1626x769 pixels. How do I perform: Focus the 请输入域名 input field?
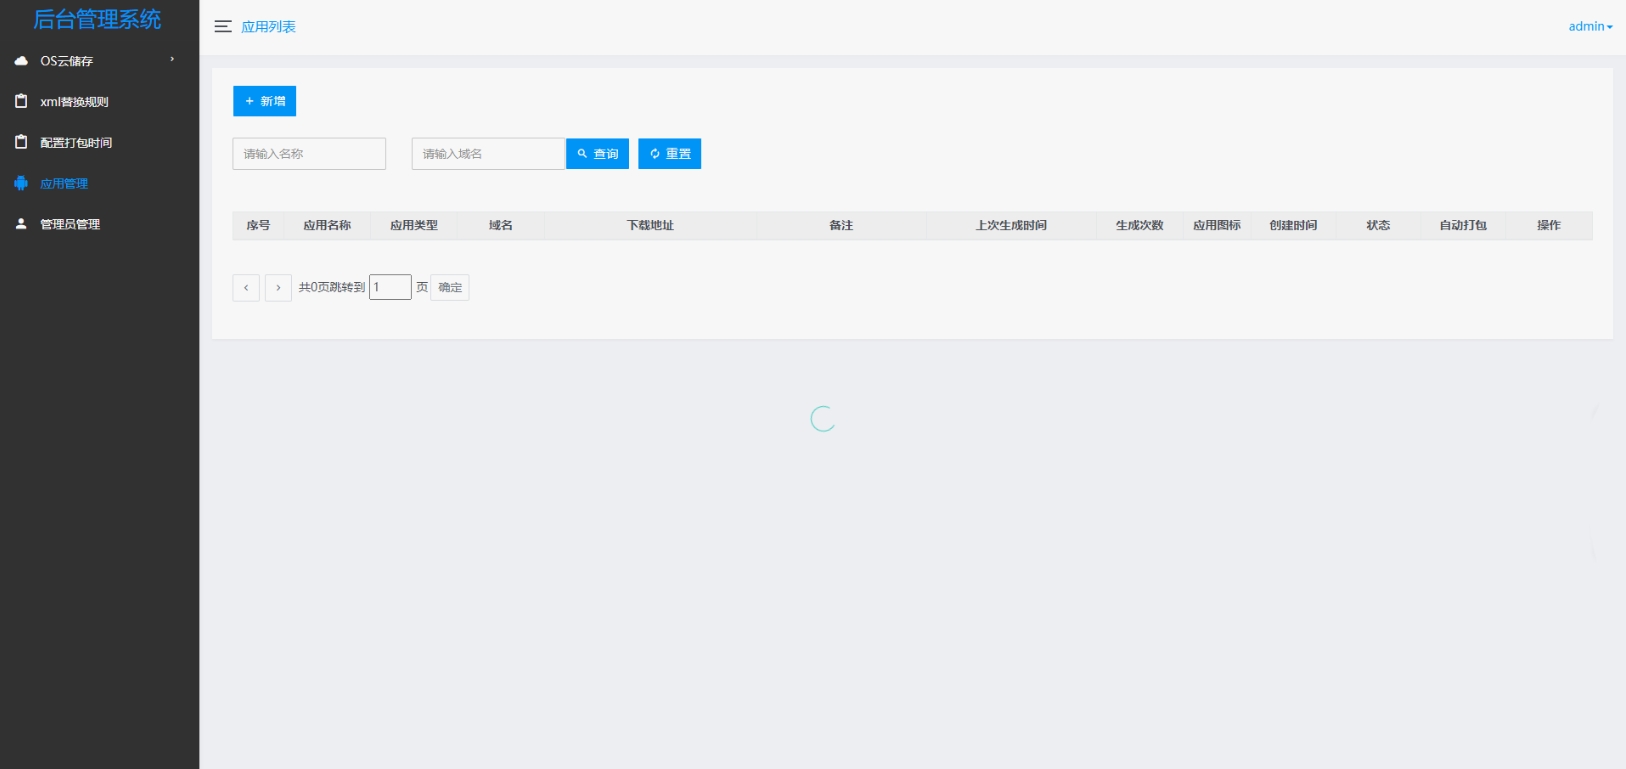(x=488, y=154)
